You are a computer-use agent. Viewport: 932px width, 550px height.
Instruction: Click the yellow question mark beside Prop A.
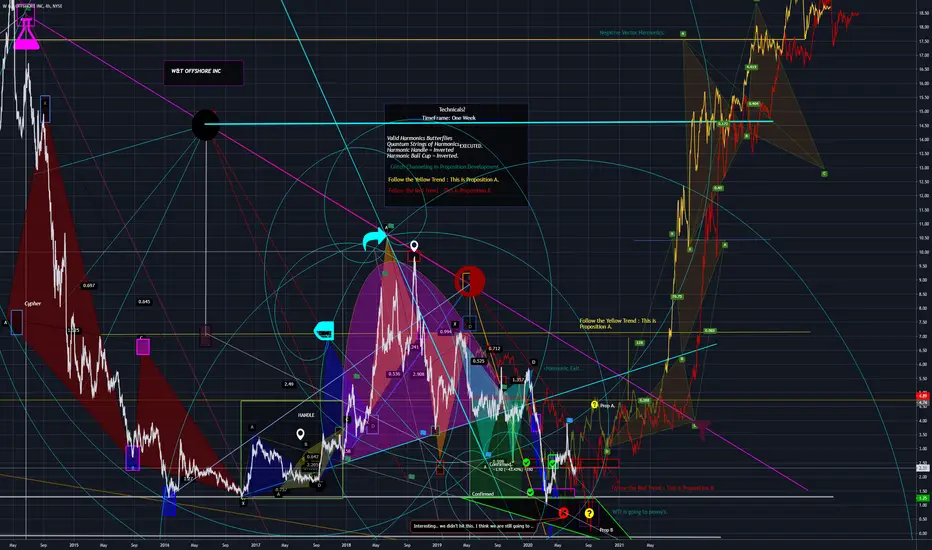click(594, 405)
